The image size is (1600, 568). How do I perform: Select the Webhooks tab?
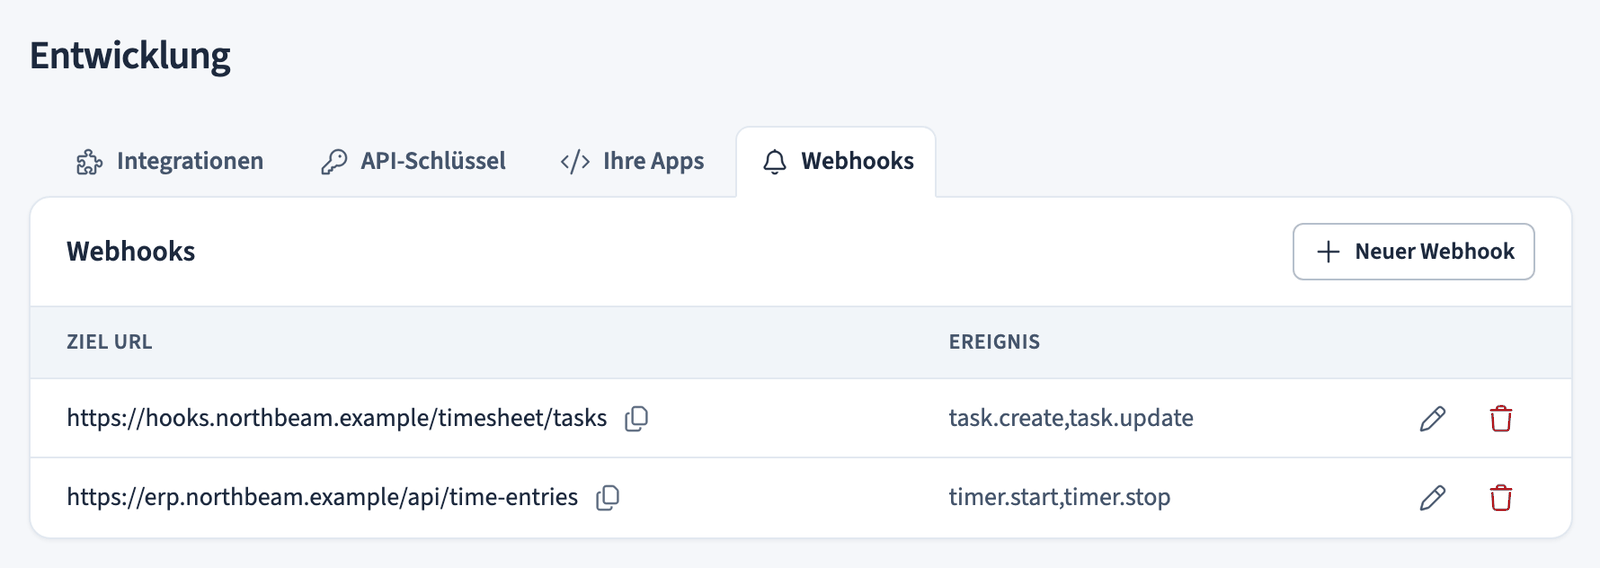point(836,161)
